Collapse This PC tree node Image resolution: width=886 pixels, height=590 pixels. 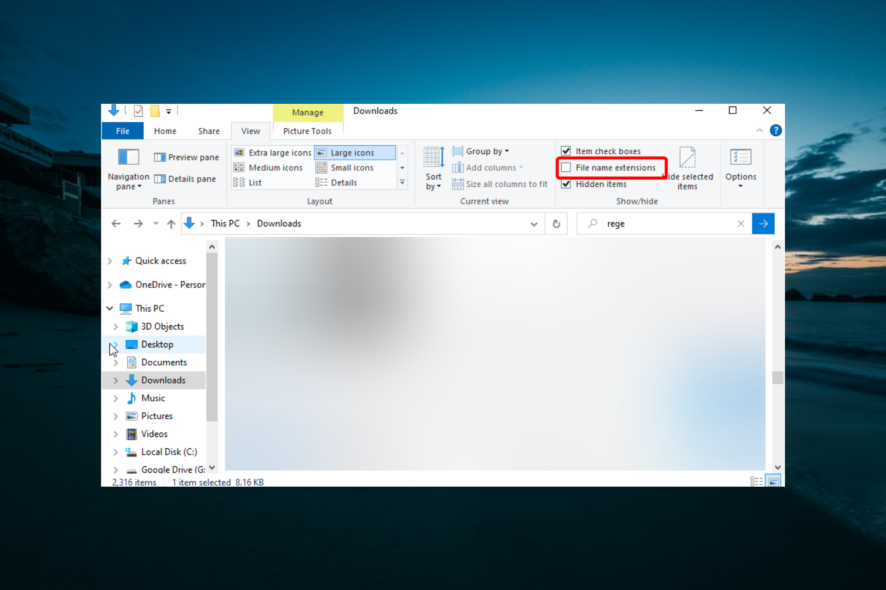[x=110, y=309]
